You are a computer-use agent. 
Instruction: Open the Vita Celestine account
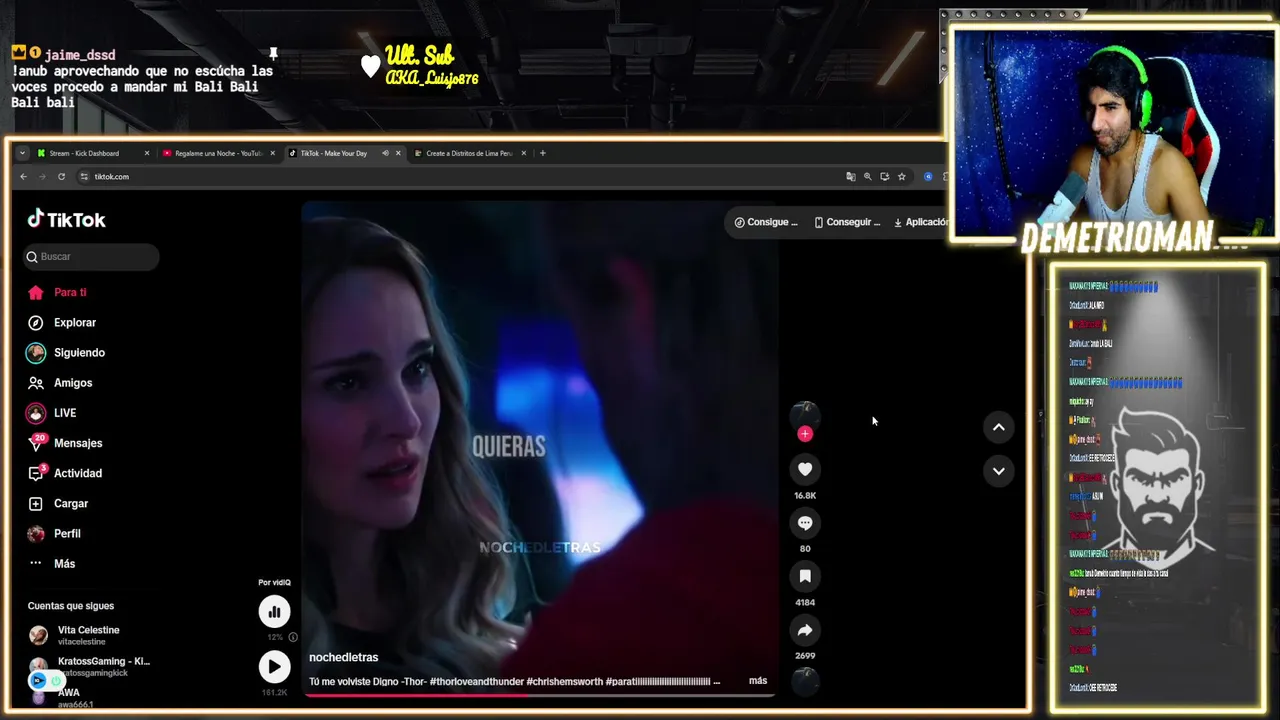coord(88,635)
